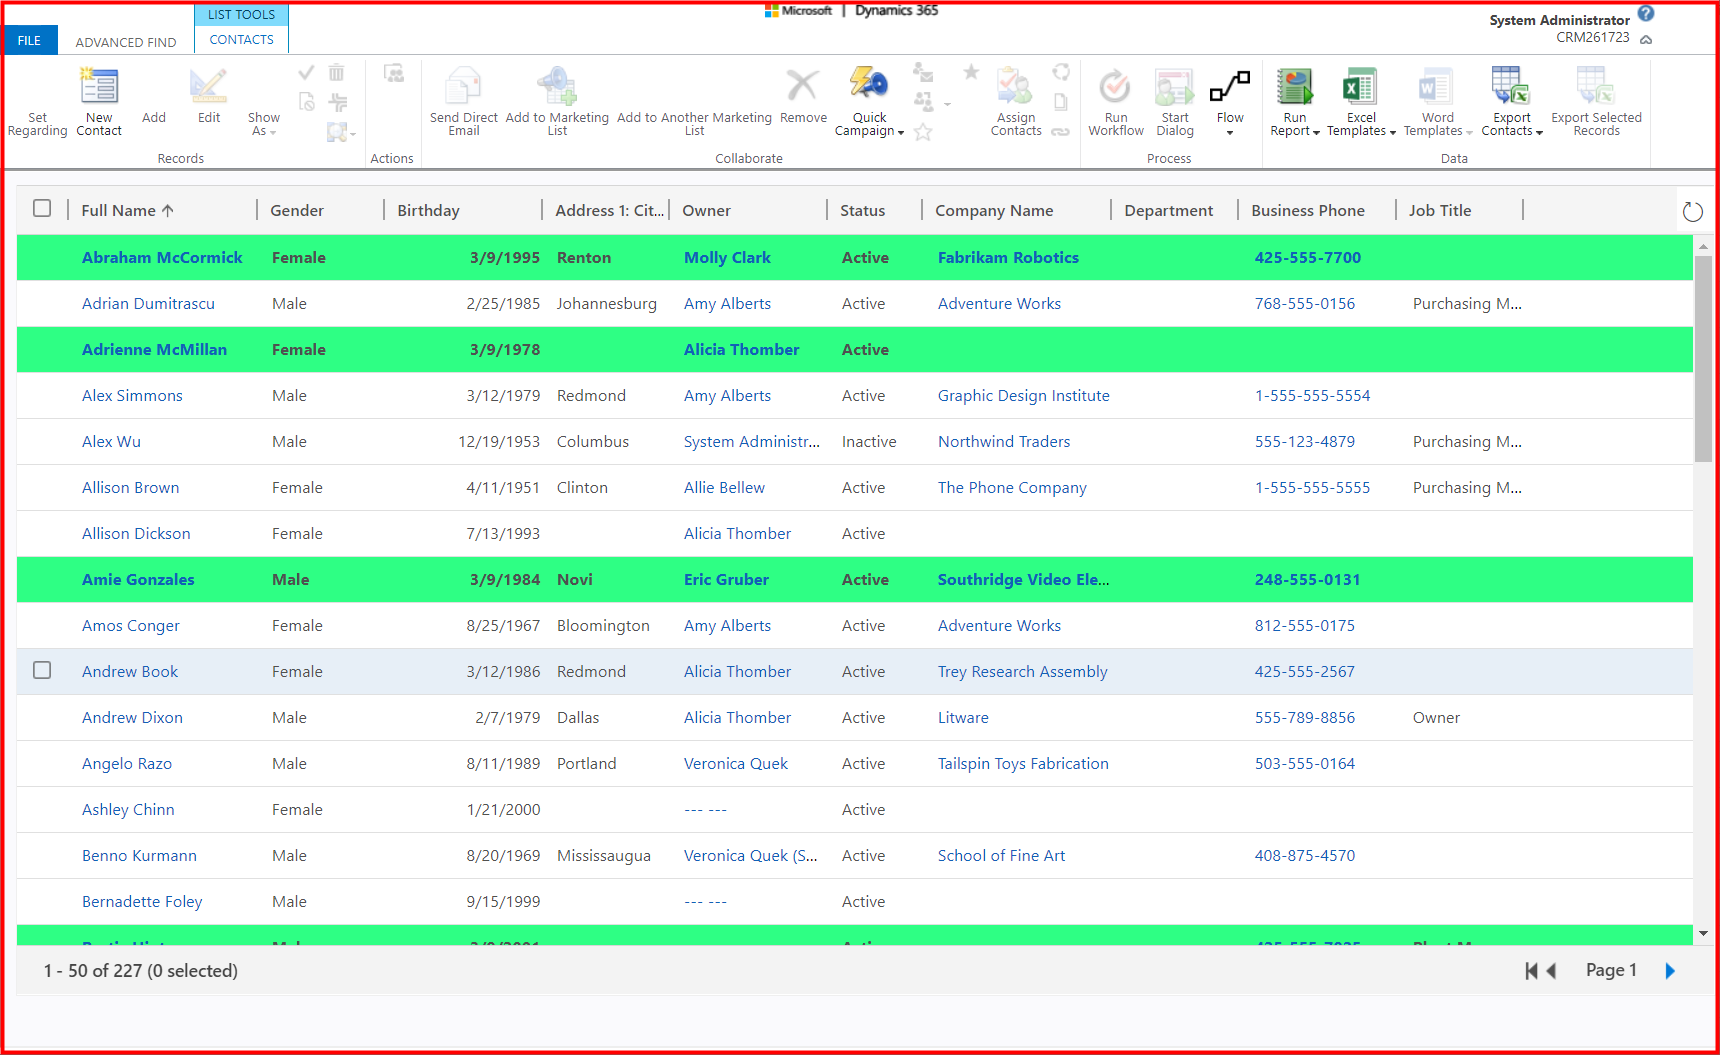1720x1055 pixels.
Task: Check the Andrew Book row checkbox
Action: (x=42, y=670)
